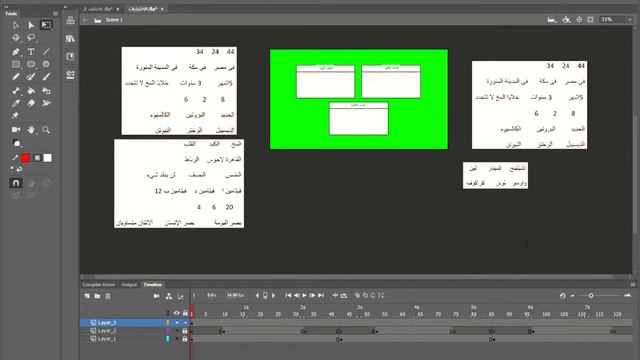Click the red stroke color swatch
The image size is (640, 360).
pos(25,158)
